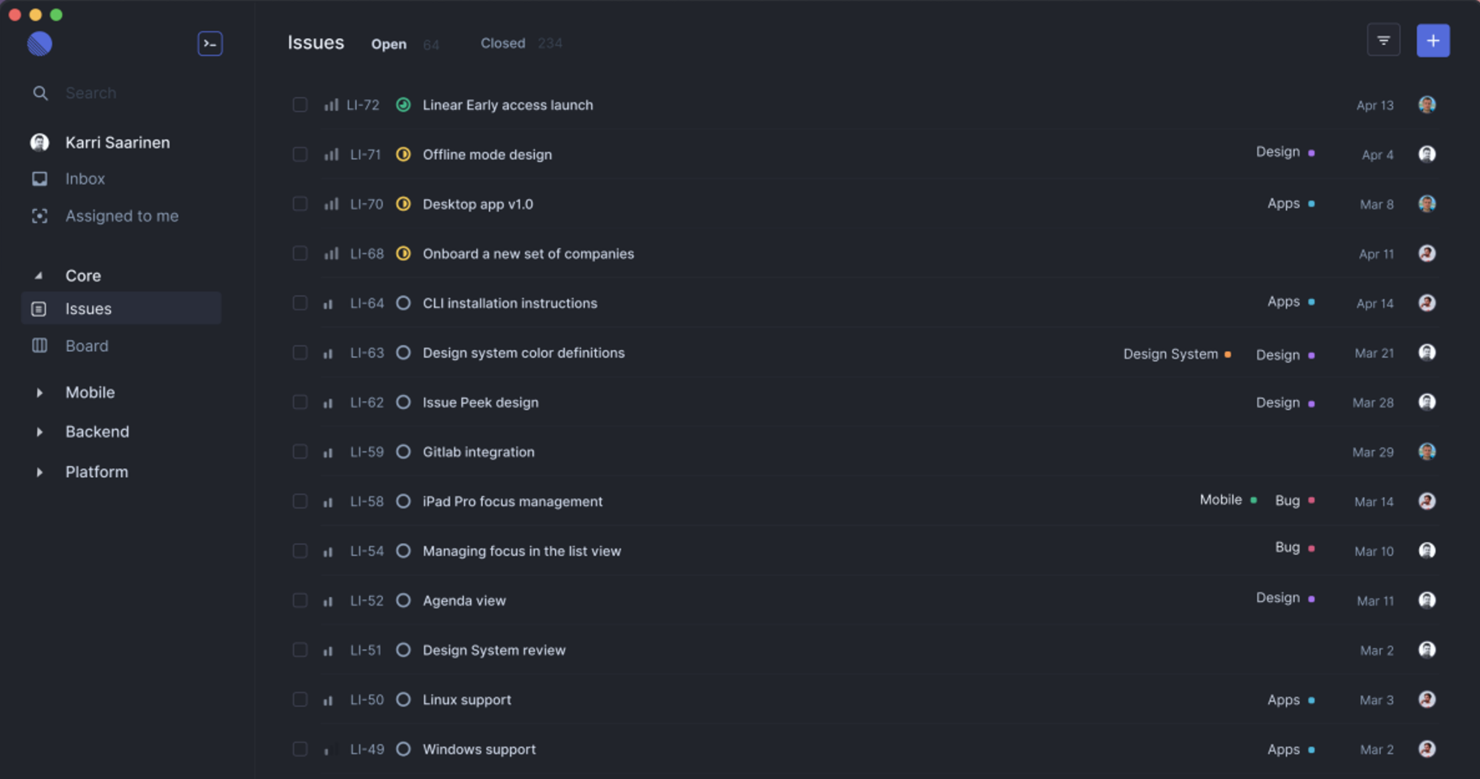Open the command line terminal icon
The height and width of the screenshot is (779, 1480).
tap(210, 43)
